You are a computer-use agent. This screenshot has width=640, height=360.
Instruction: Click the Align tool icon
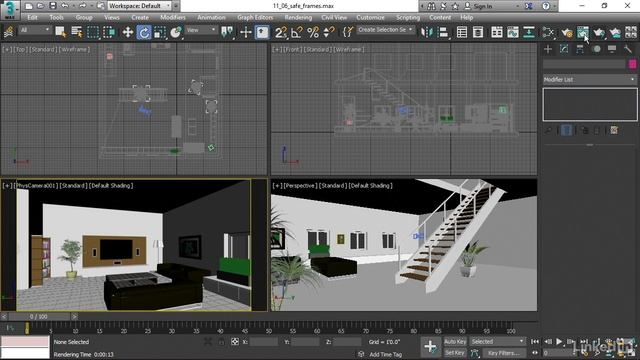[x=443, y=32]
